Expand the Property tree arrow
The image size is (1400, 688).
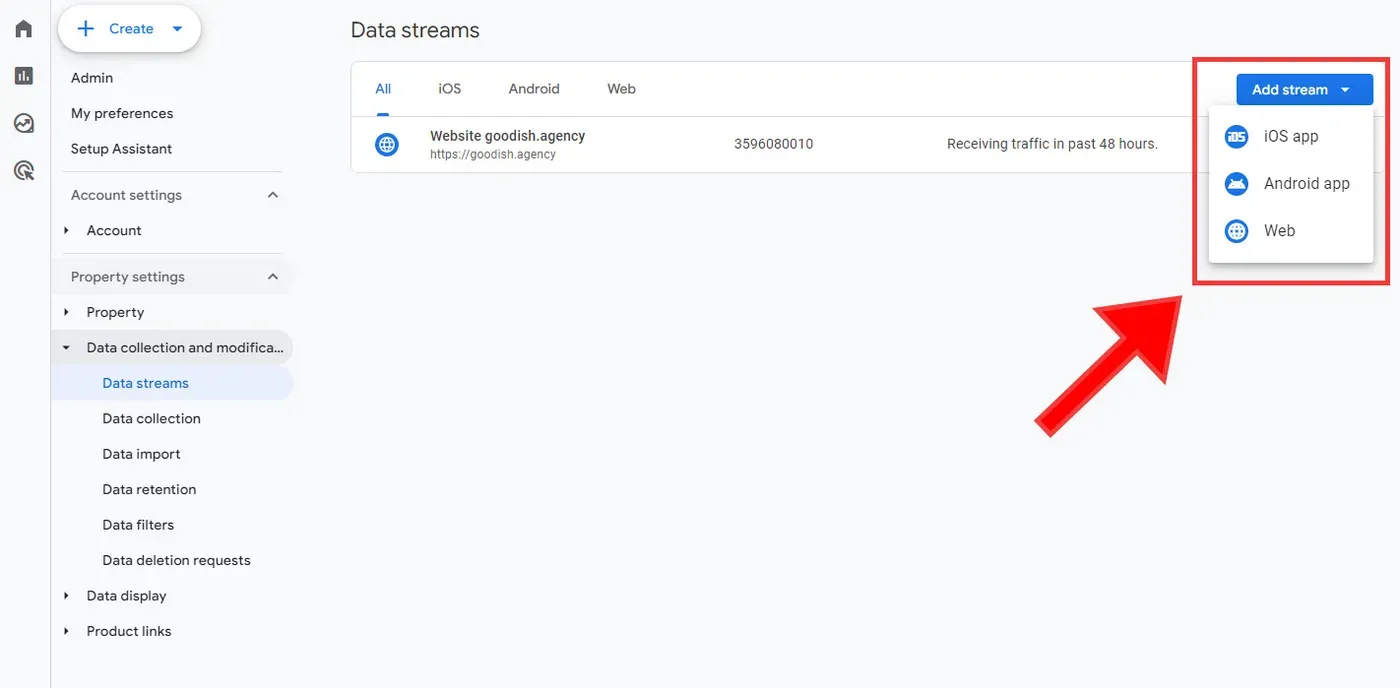(x=67, y=313)
